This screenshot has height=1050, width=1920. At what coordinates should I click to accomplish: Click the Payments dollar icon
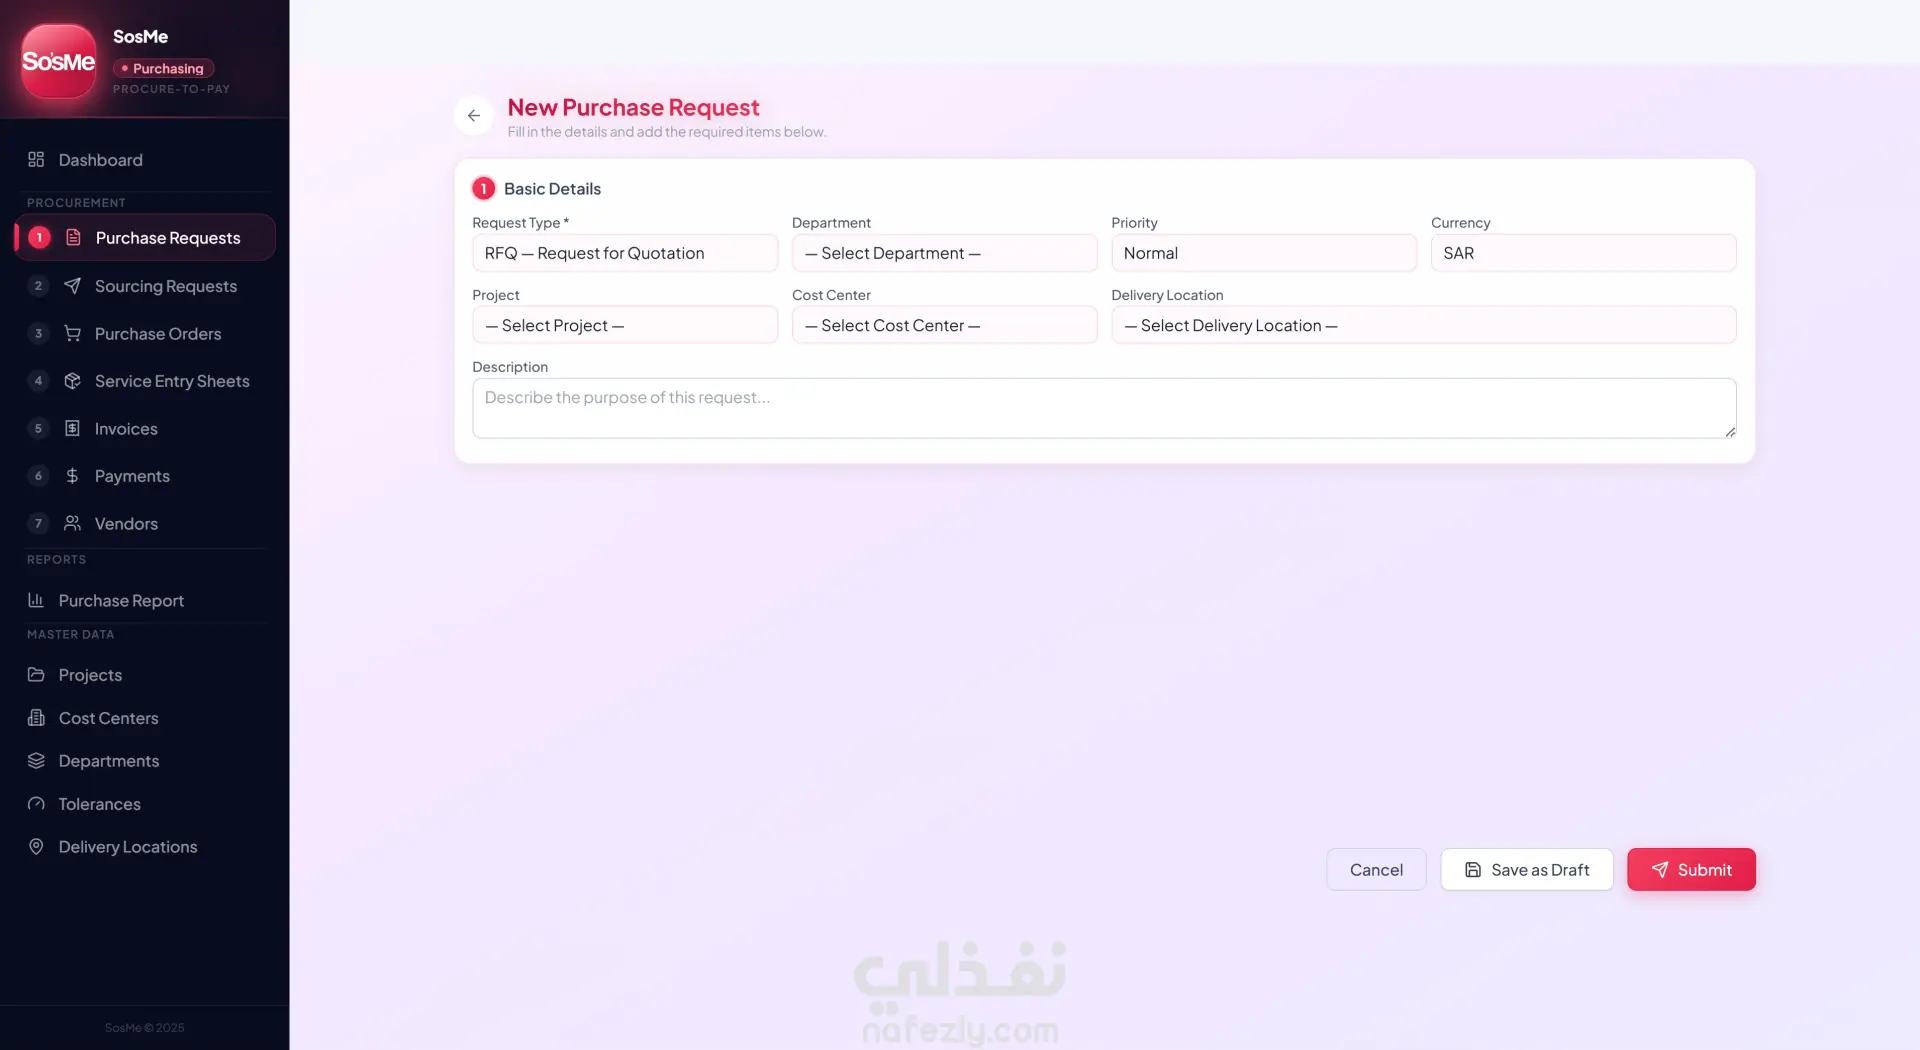(x=72, y=476)
